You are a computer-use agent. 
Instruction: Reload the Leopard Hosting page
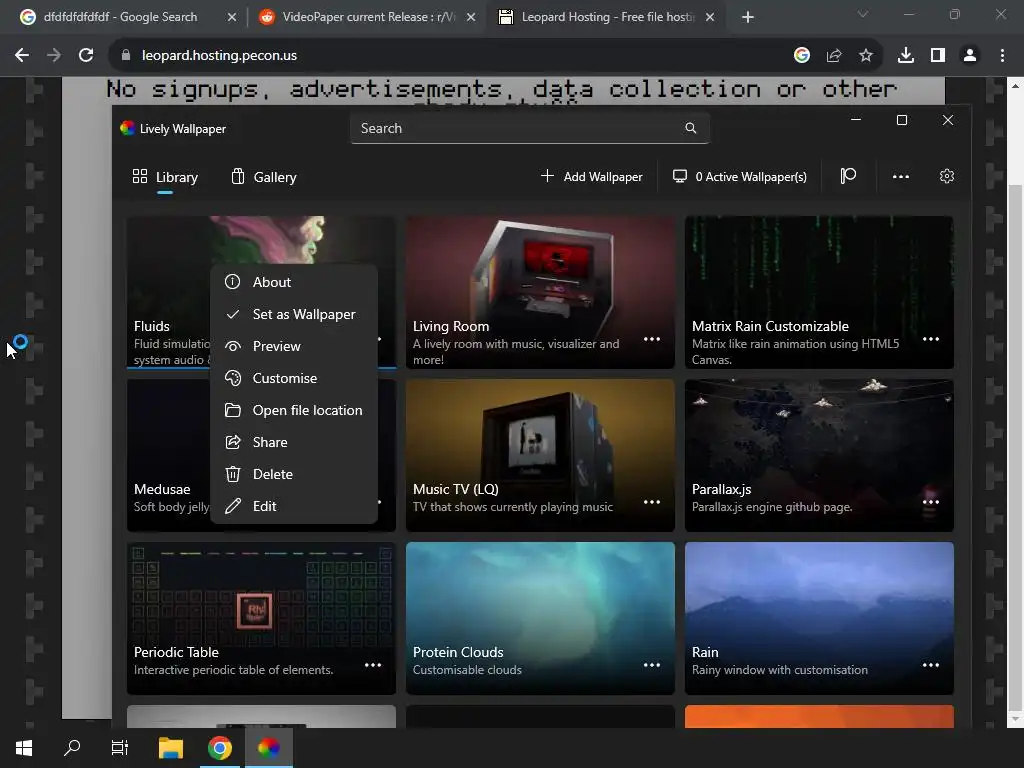pyautogui.click(x=86, y=56)
